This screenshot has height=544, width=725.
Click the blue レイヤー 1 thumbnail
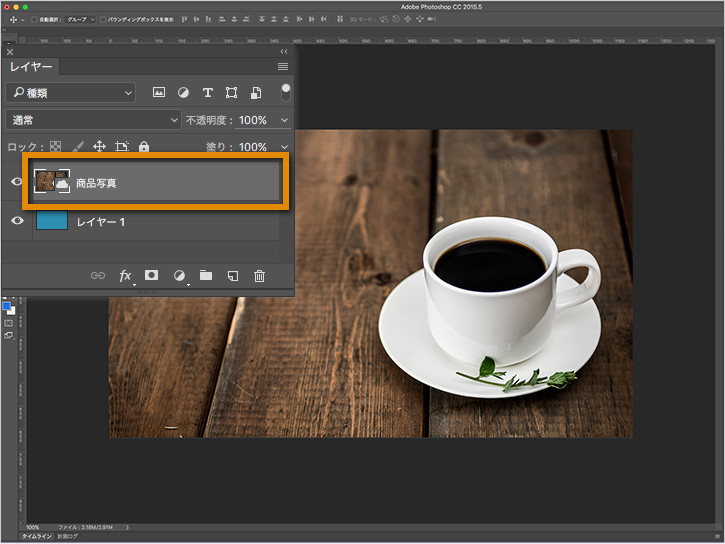(x=52, y=220)
